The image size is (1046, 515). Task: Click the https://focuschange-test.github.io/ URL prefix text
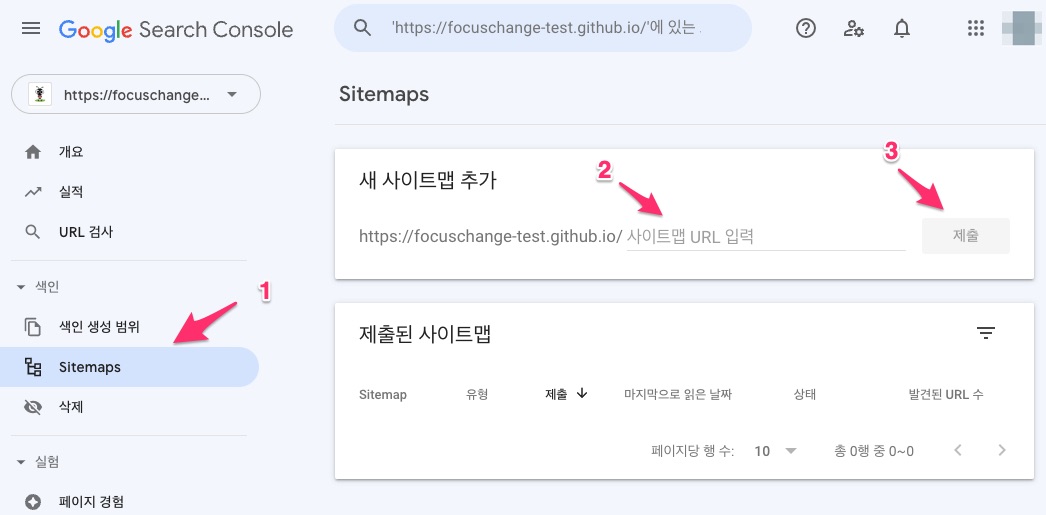[x=490, y=236]
